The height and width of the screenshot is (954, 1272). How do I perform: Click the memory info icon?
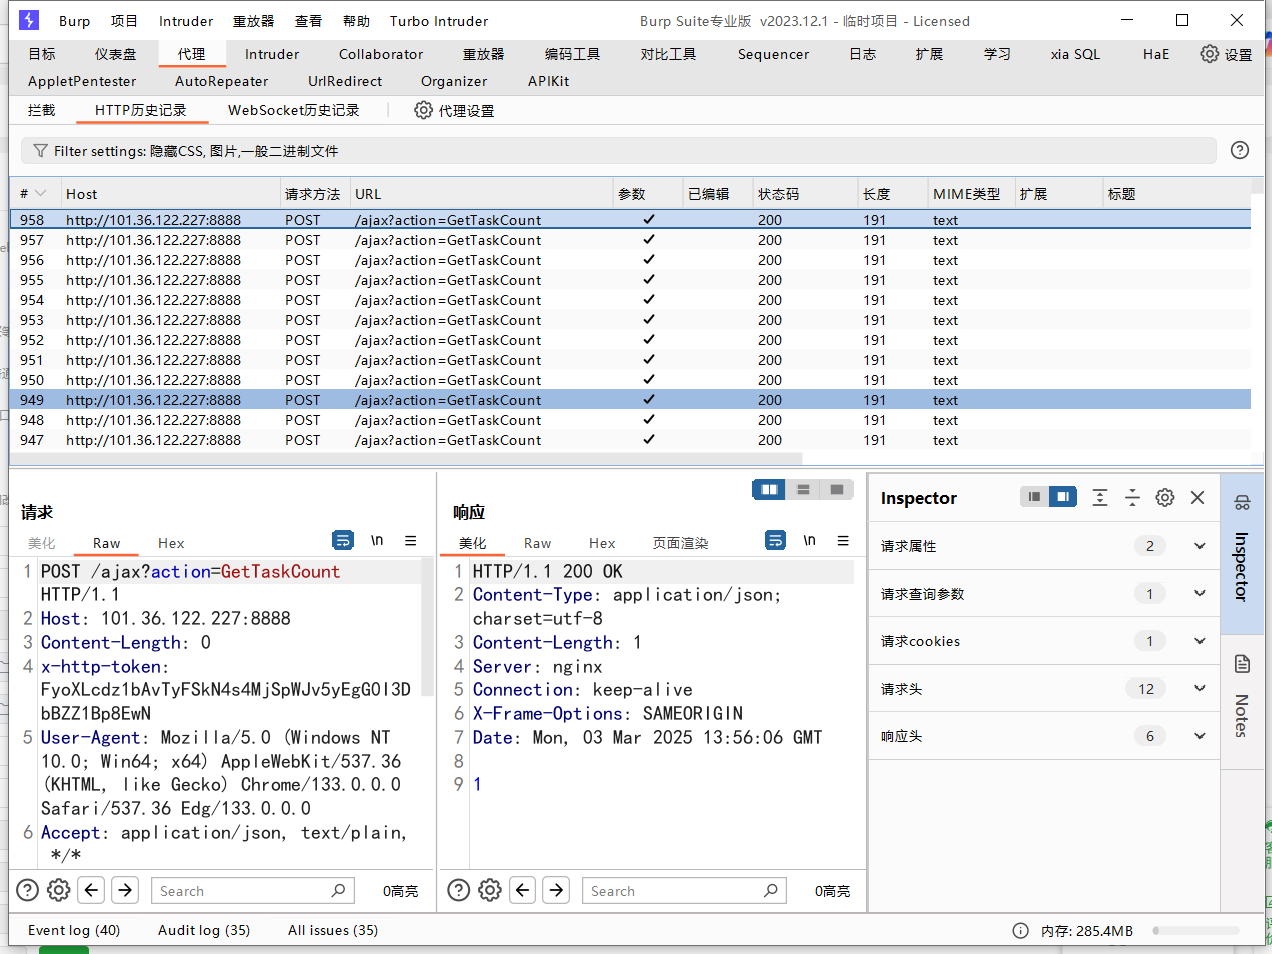(1020, 931)
